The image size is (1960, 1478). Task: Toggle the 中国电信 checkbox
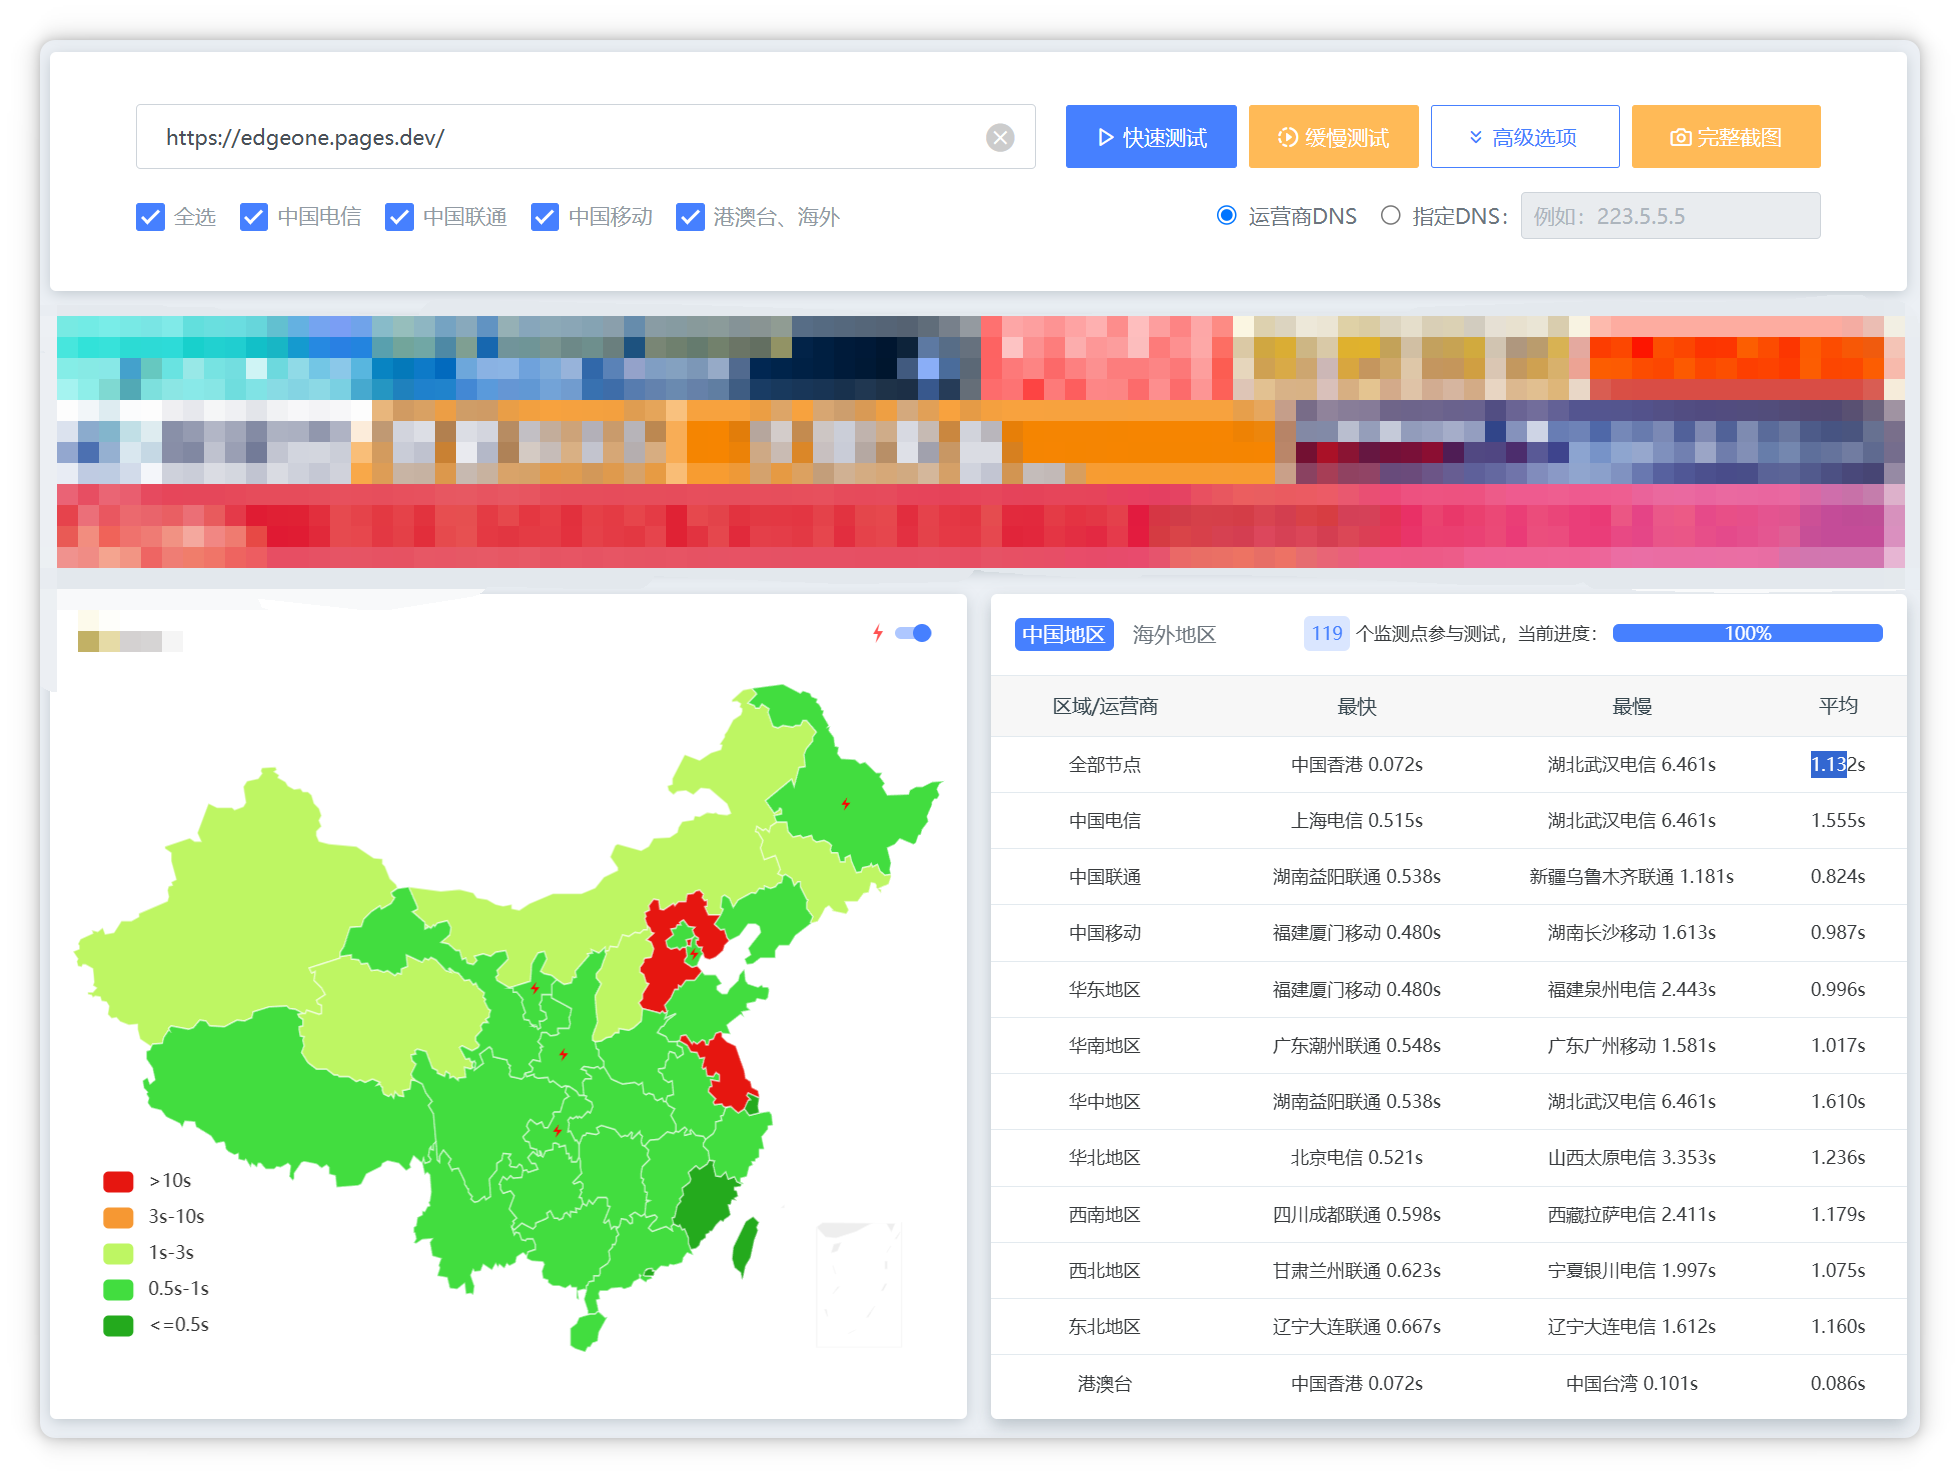pyautogui.click(x=254, y=217)
